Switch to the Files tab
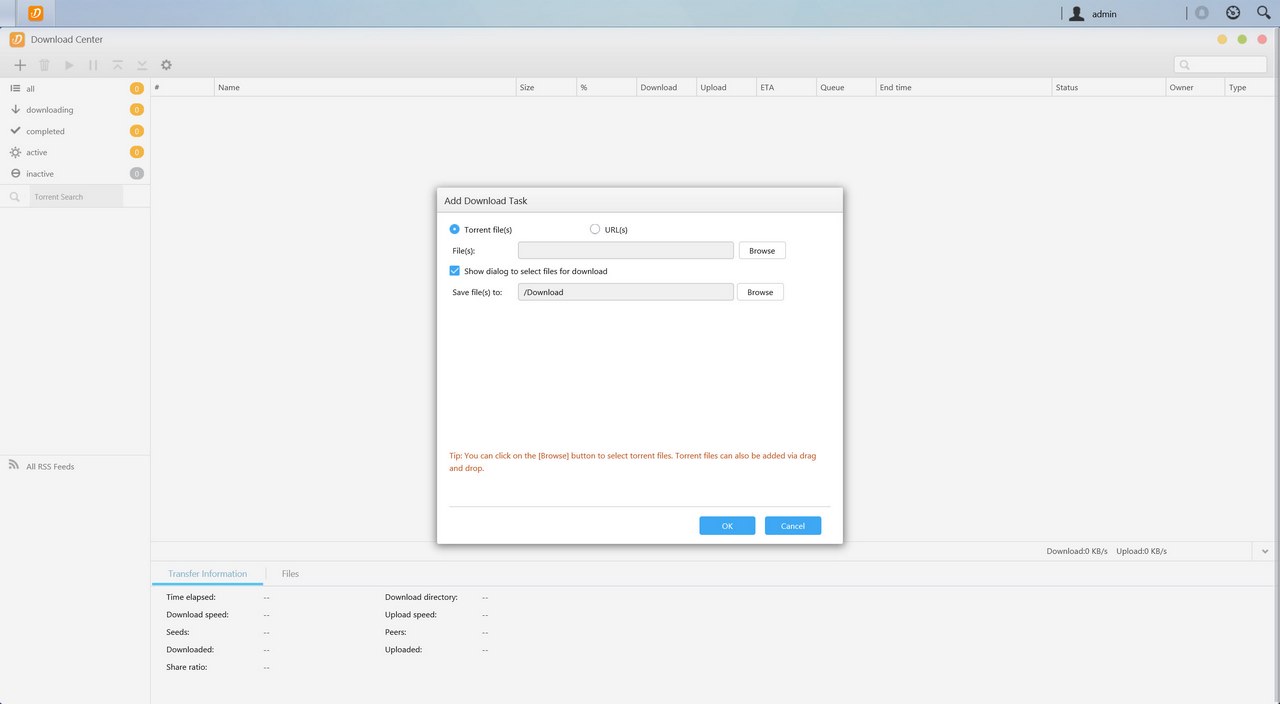1280x704 pixels. [x=290, y=574]
